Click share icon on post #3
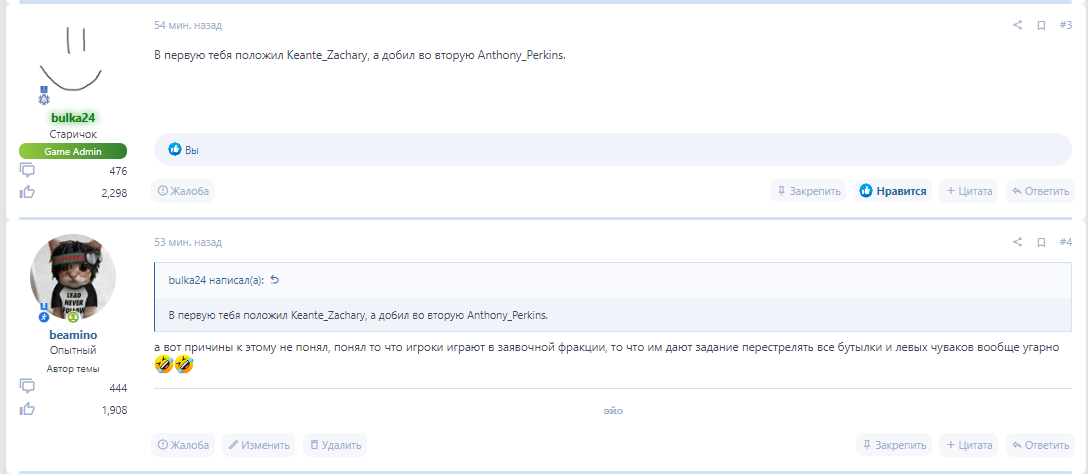This screenshot has height=474, width=1088. (1018, 25)
